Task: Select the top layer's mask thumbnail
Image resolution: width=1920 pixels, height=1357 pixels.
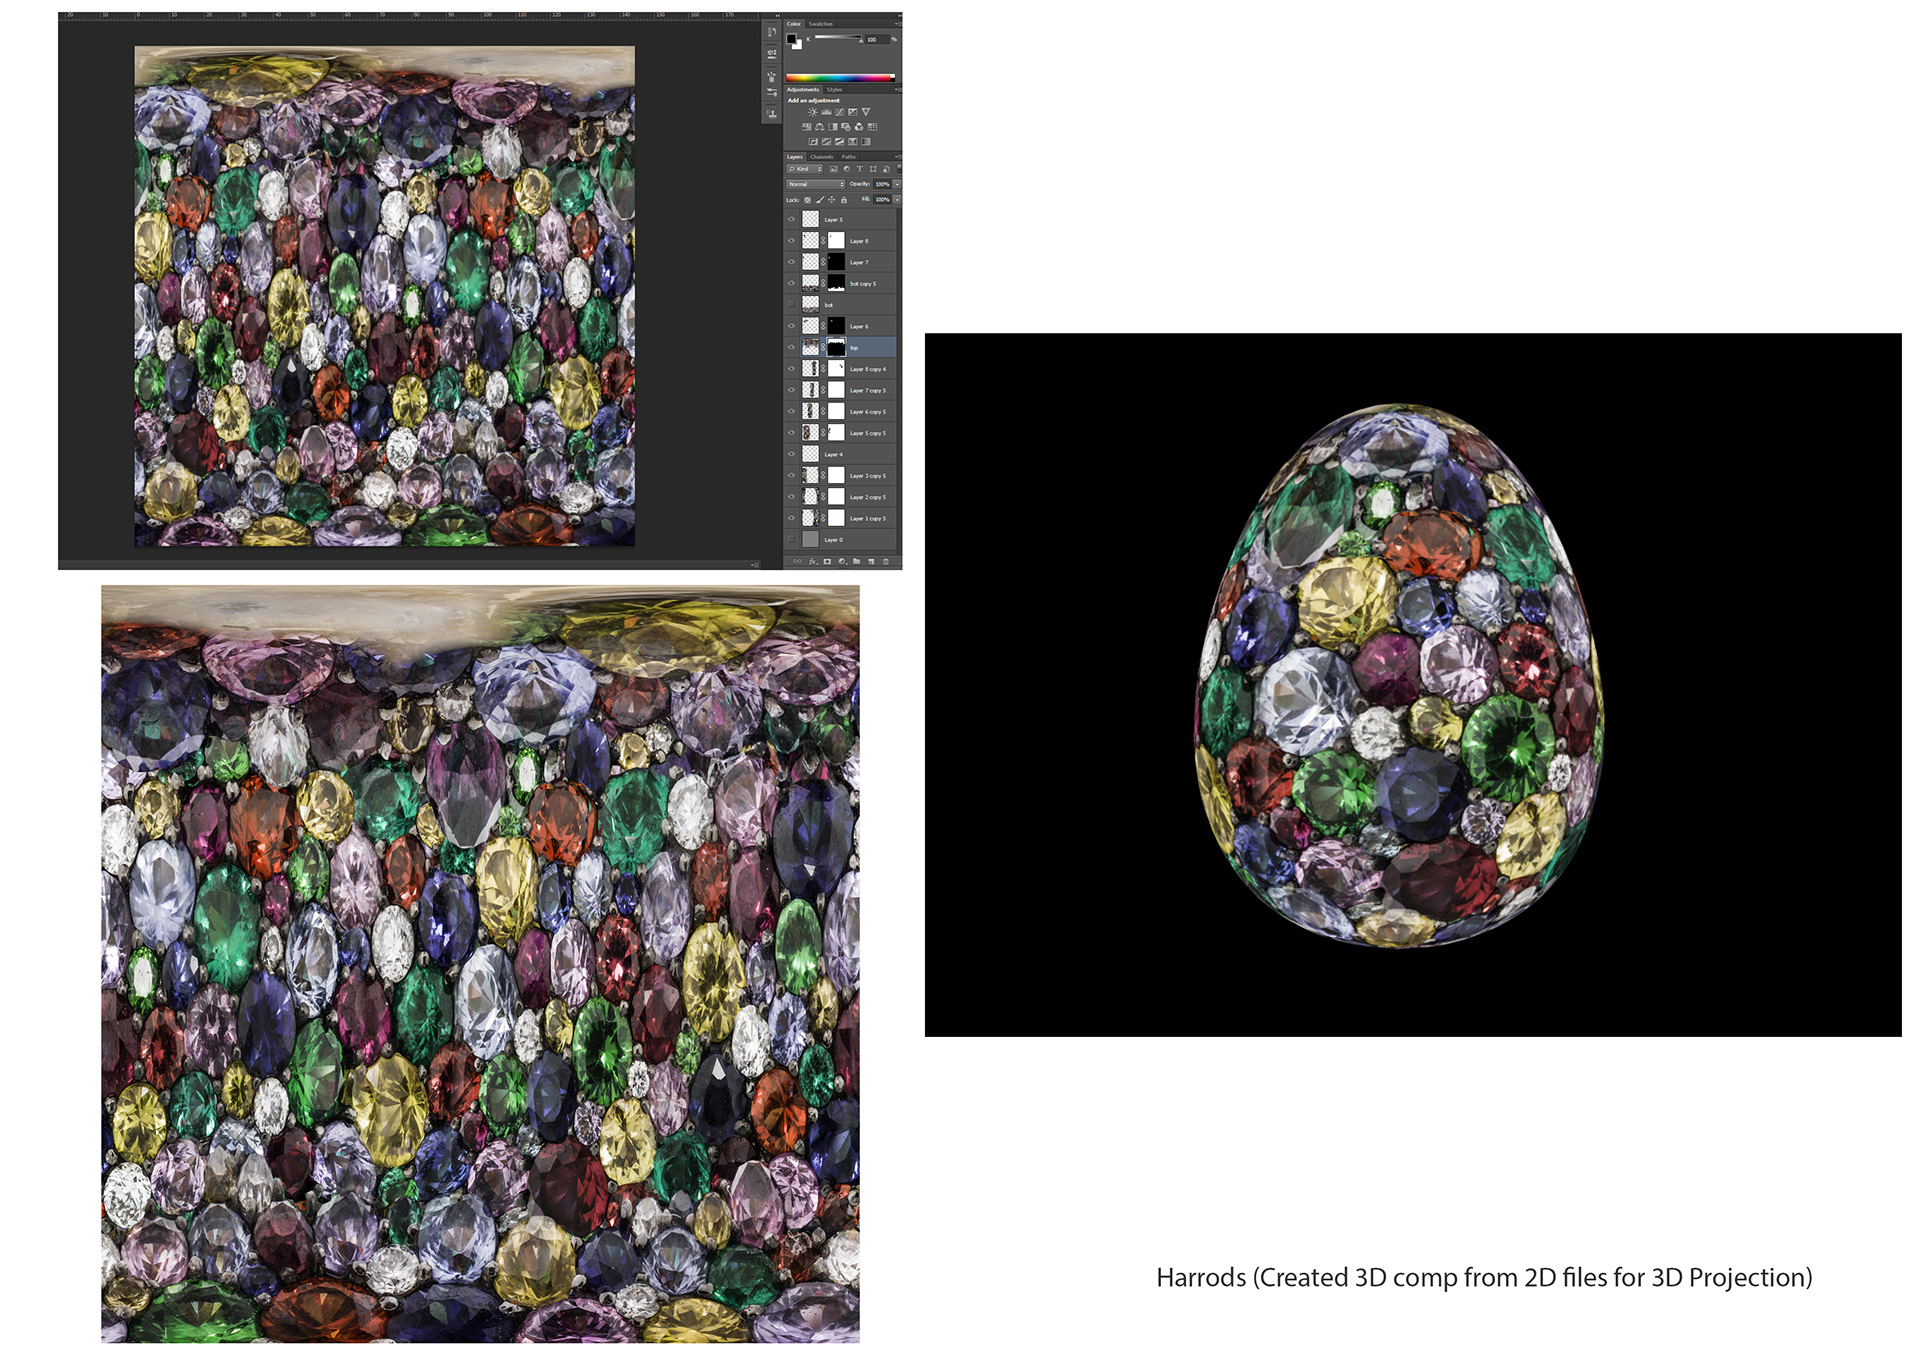Action: tap(836, 347)
